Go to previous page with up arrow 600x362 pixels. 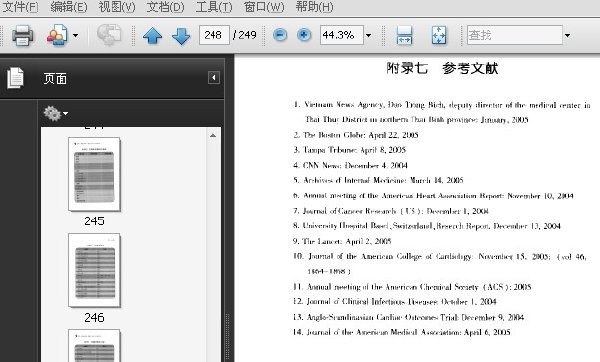coord(152,36)
